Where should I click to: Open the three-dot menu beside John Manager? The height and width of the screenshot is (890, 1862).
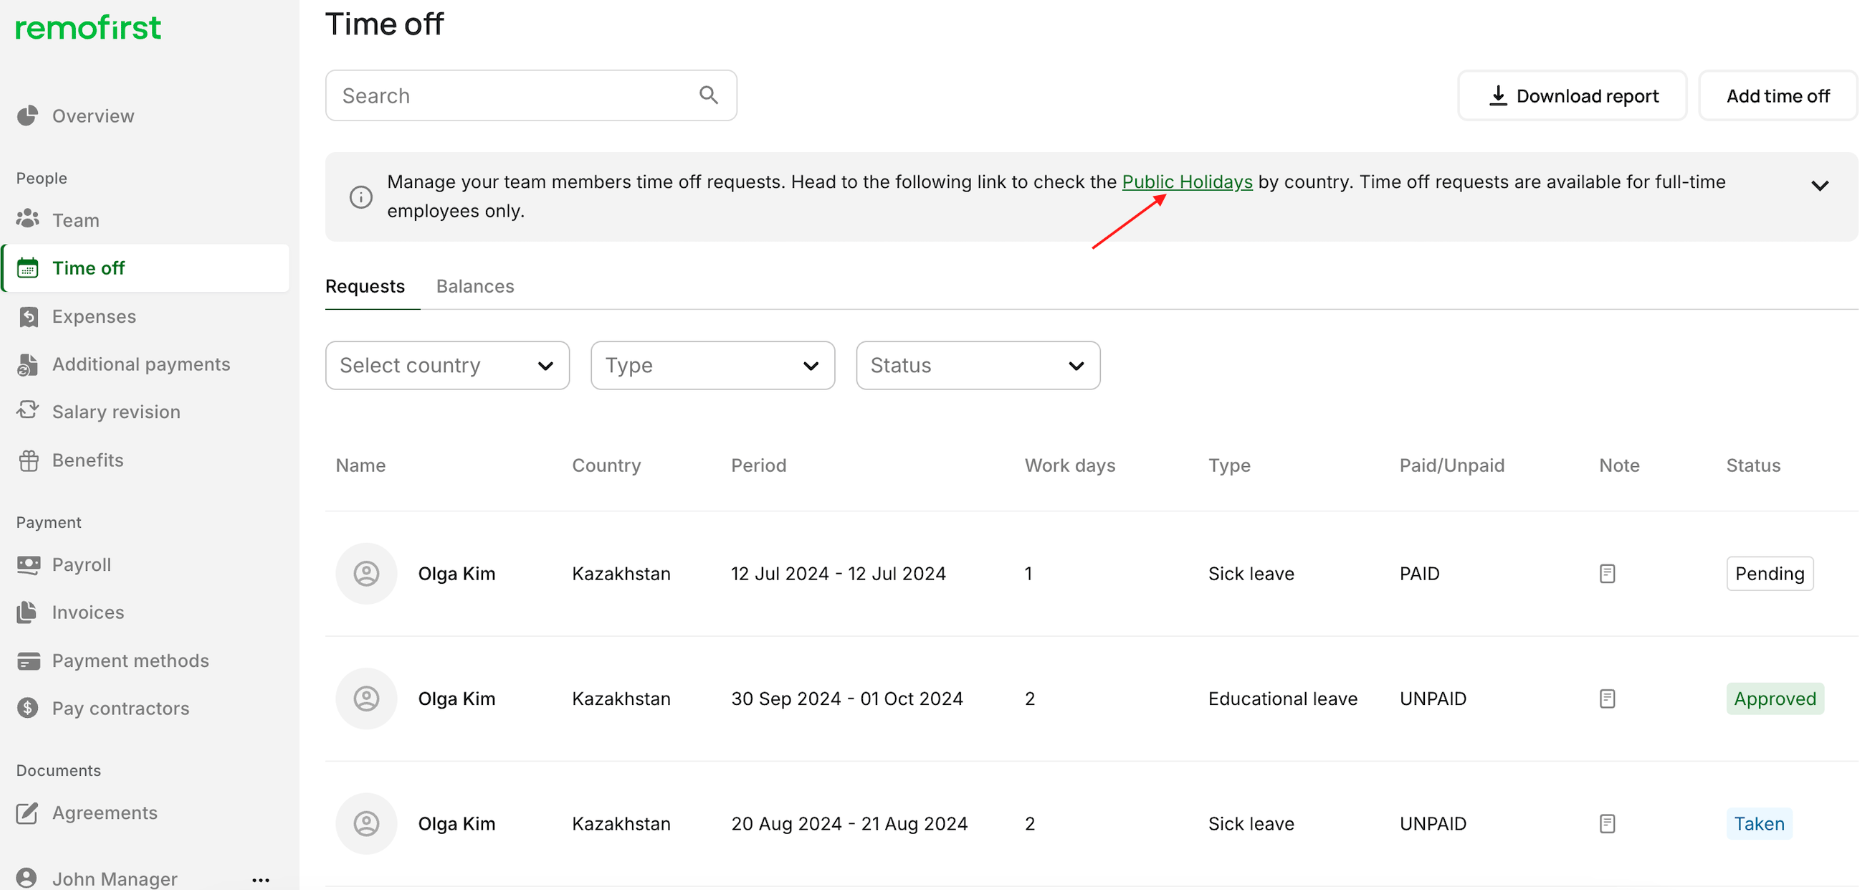261,879
